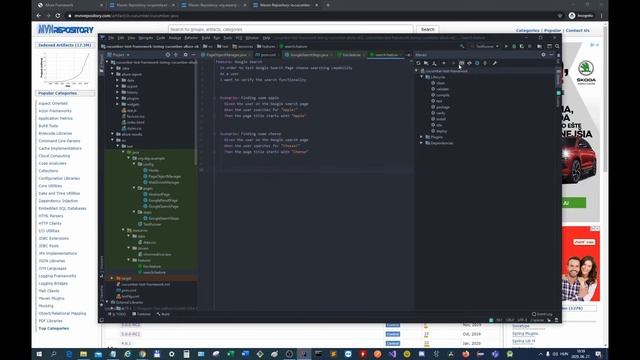The height and width of the screenshot is (360, 640).
Task: Open TestRunner run configuration dropdown
Action: coord(485,47)
